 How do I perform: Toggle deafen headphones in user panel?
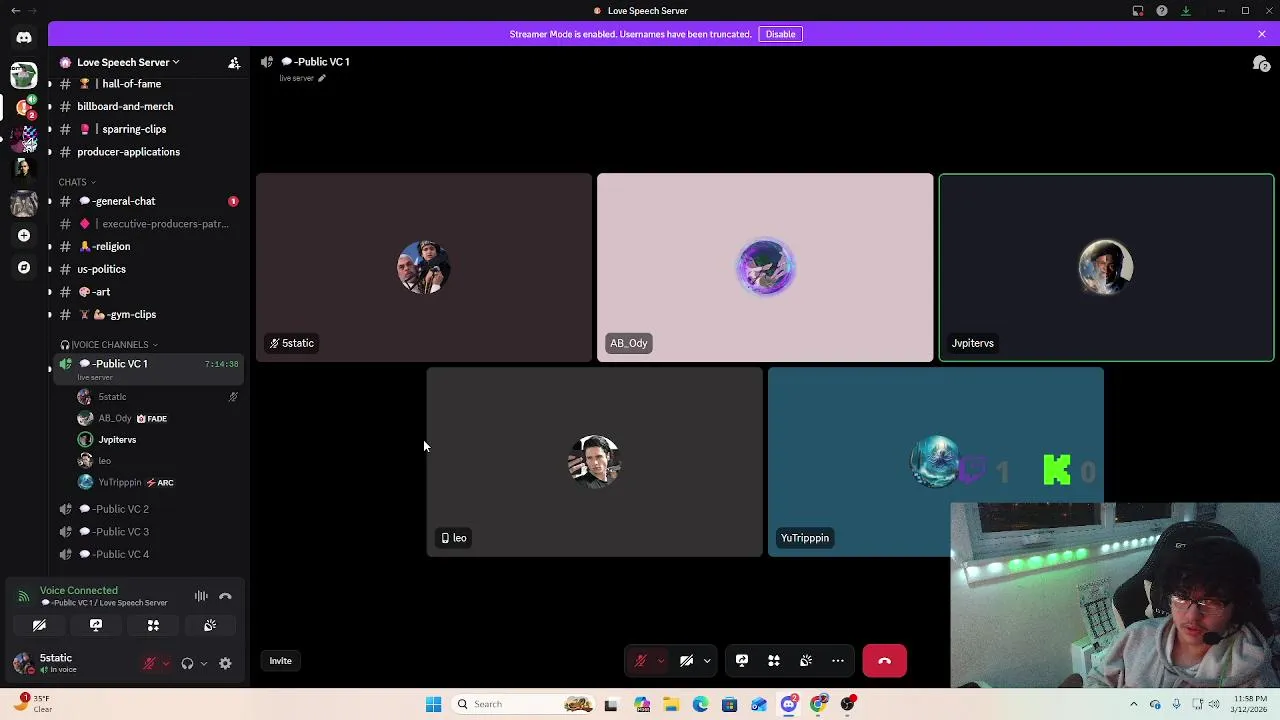coord(187,663)
